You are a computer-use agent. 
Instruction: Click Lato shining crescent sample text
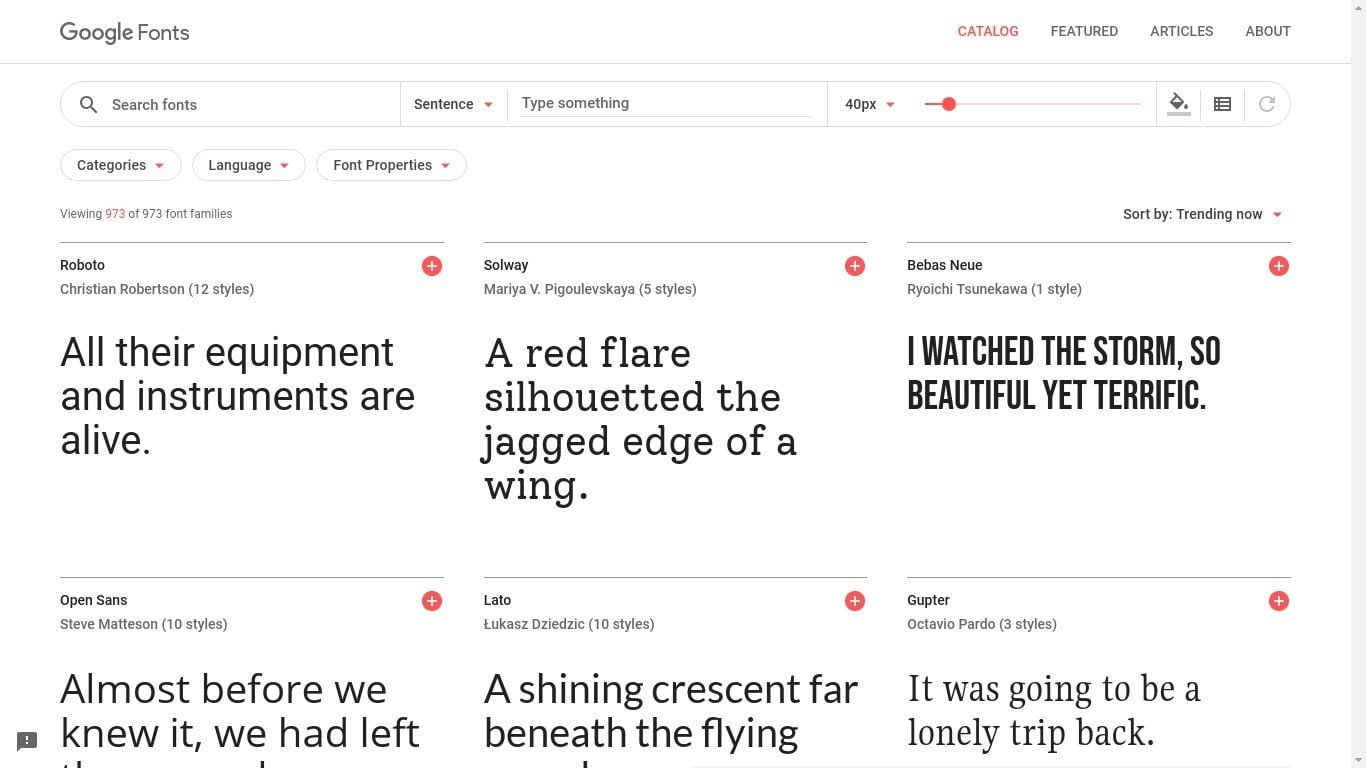[671, 718]
